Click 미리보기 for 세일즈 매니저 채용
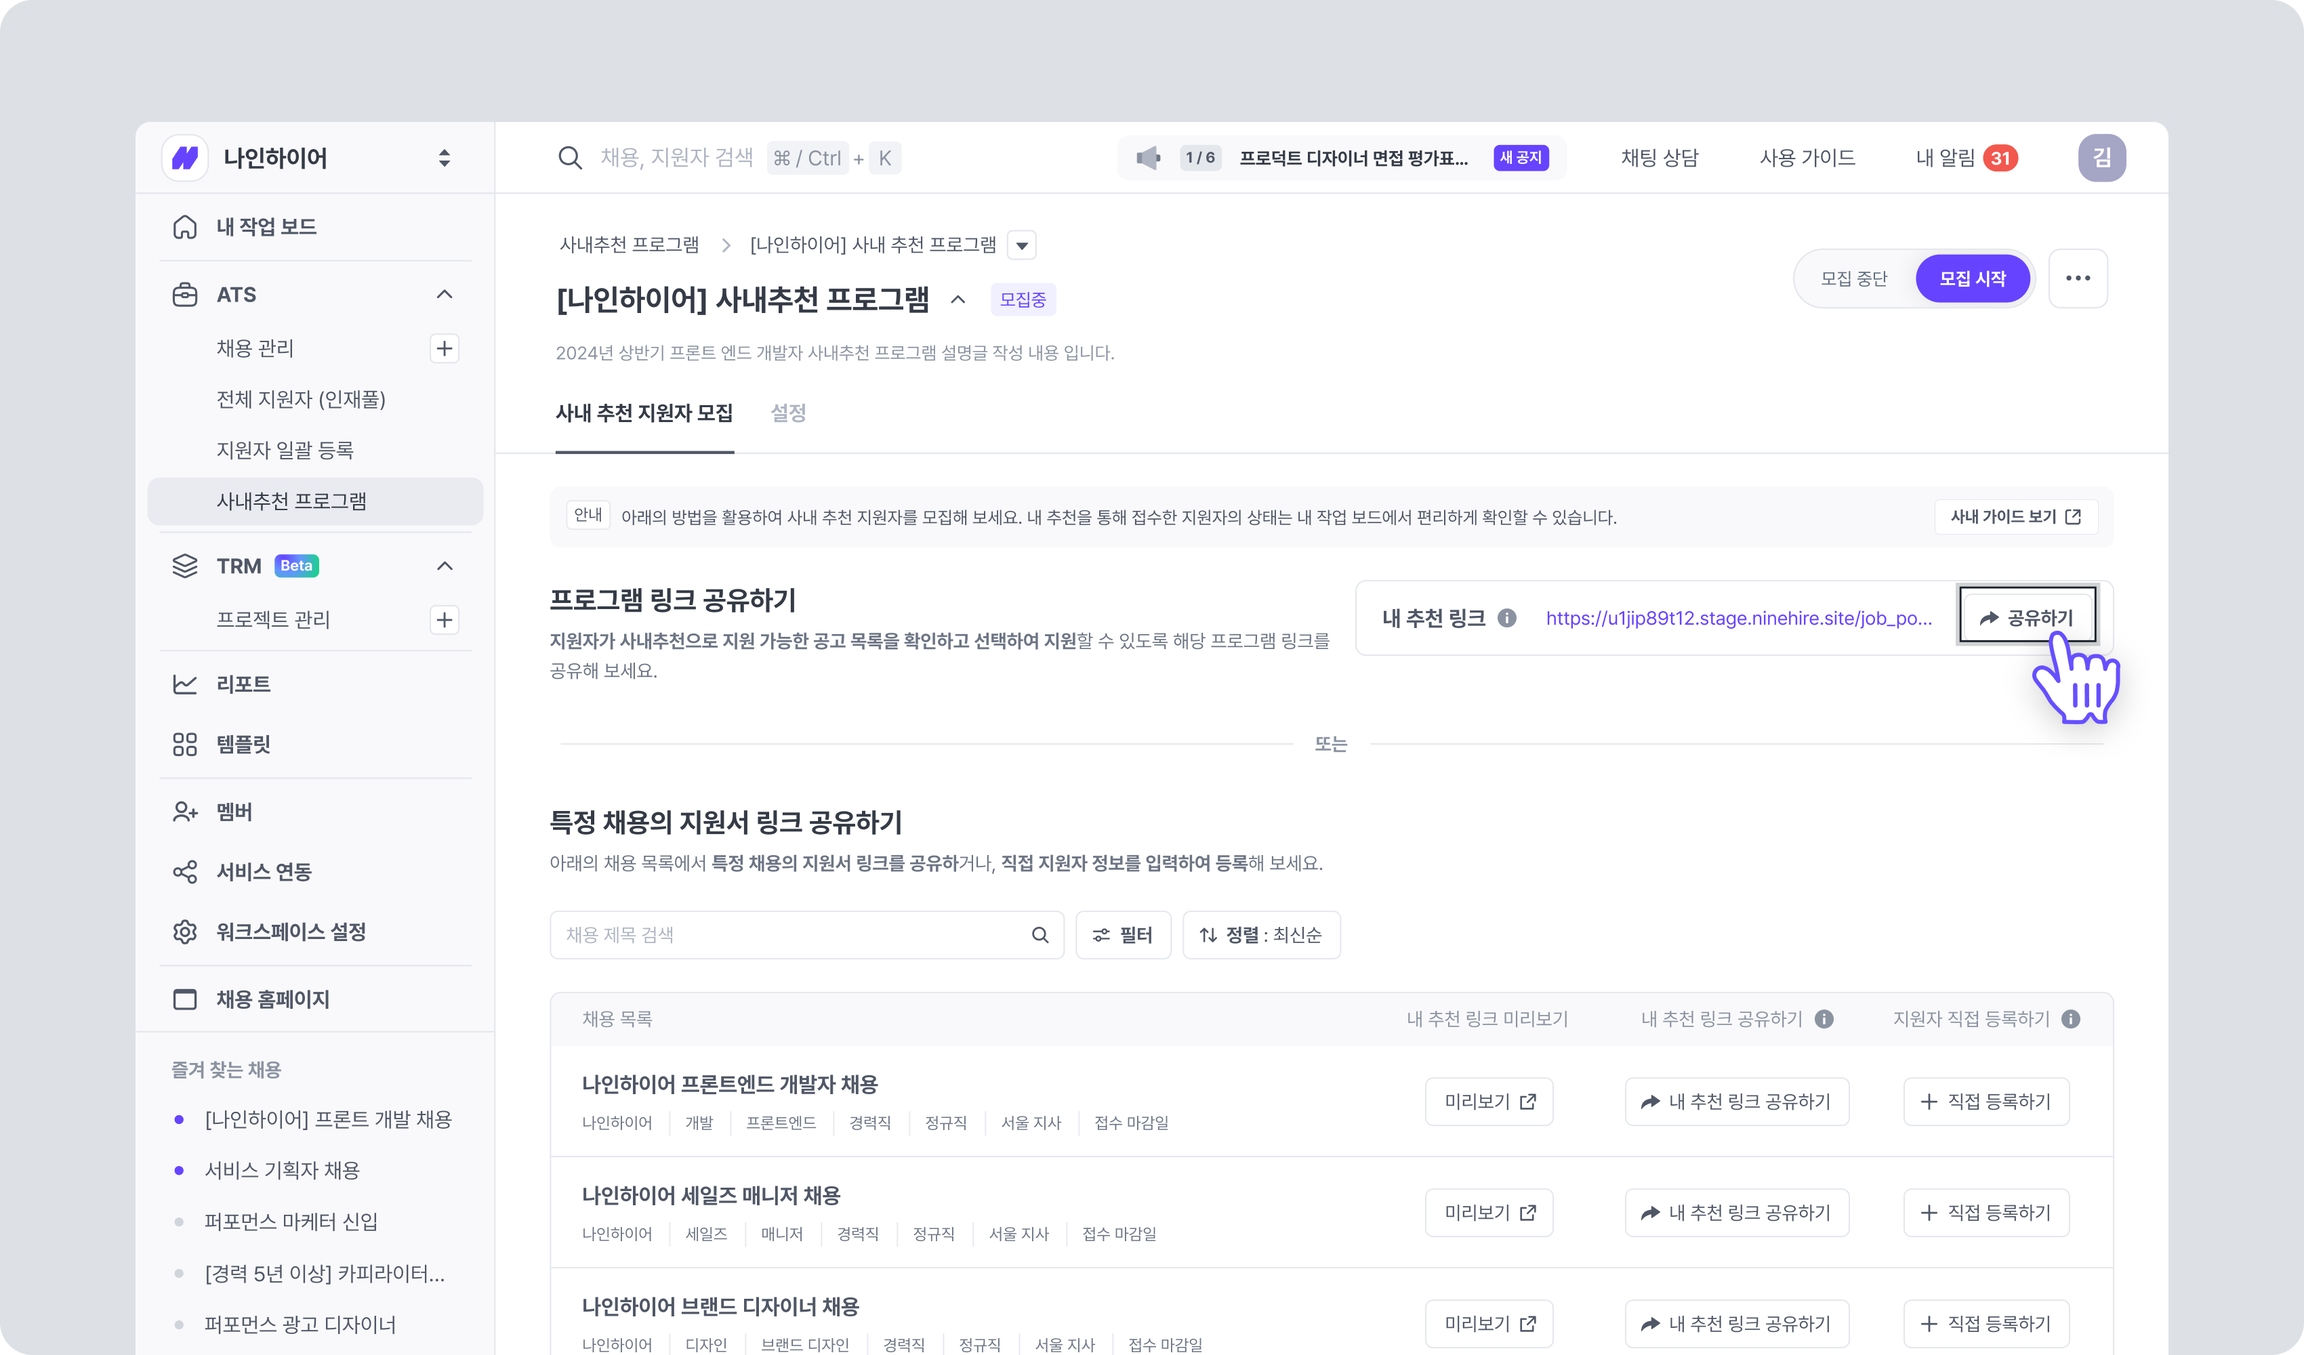Image resolution: width=2304 pixels, height=1355 pixels. (x=1489, y=1213)
